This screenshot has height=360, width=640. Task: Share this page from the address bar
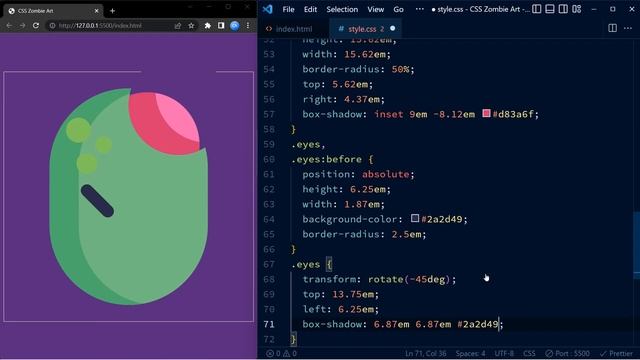tap(178, 26)
